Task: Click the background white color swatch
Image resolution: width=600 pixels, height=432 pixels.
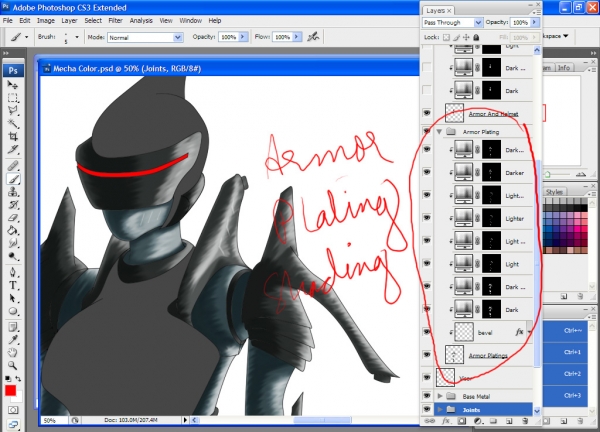Action: (x=18, y=397)
